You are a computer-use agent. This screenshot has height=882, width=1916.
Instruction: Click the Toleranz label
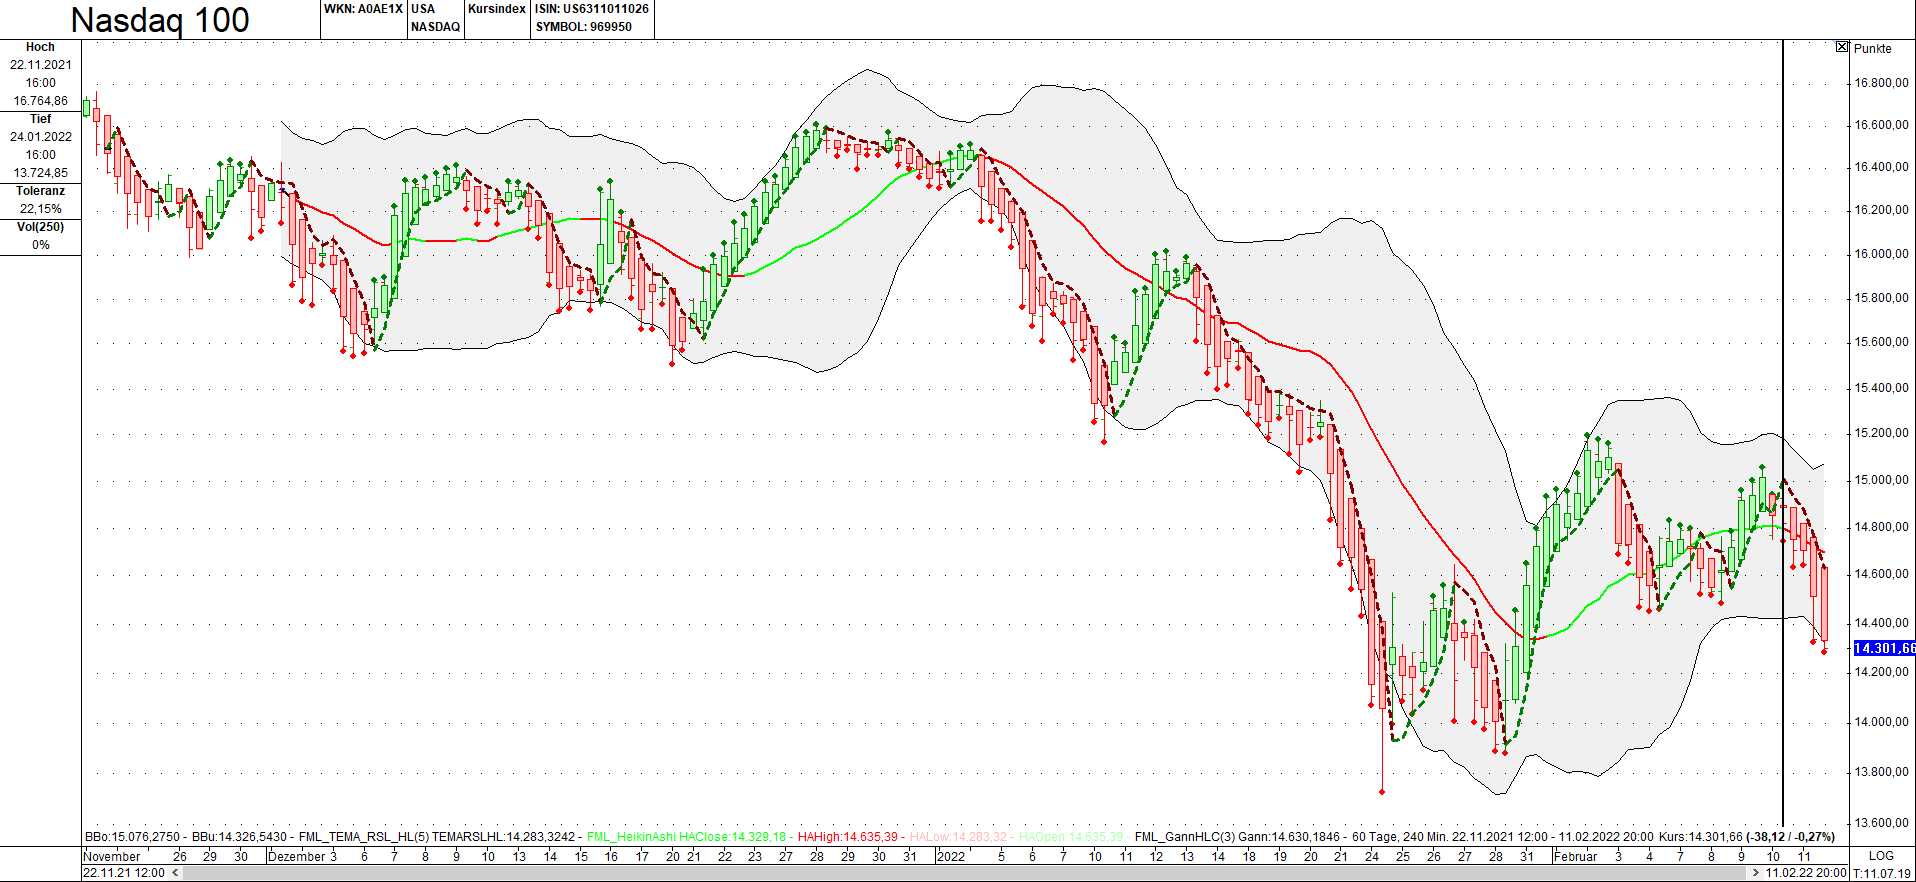coord(40,191)
